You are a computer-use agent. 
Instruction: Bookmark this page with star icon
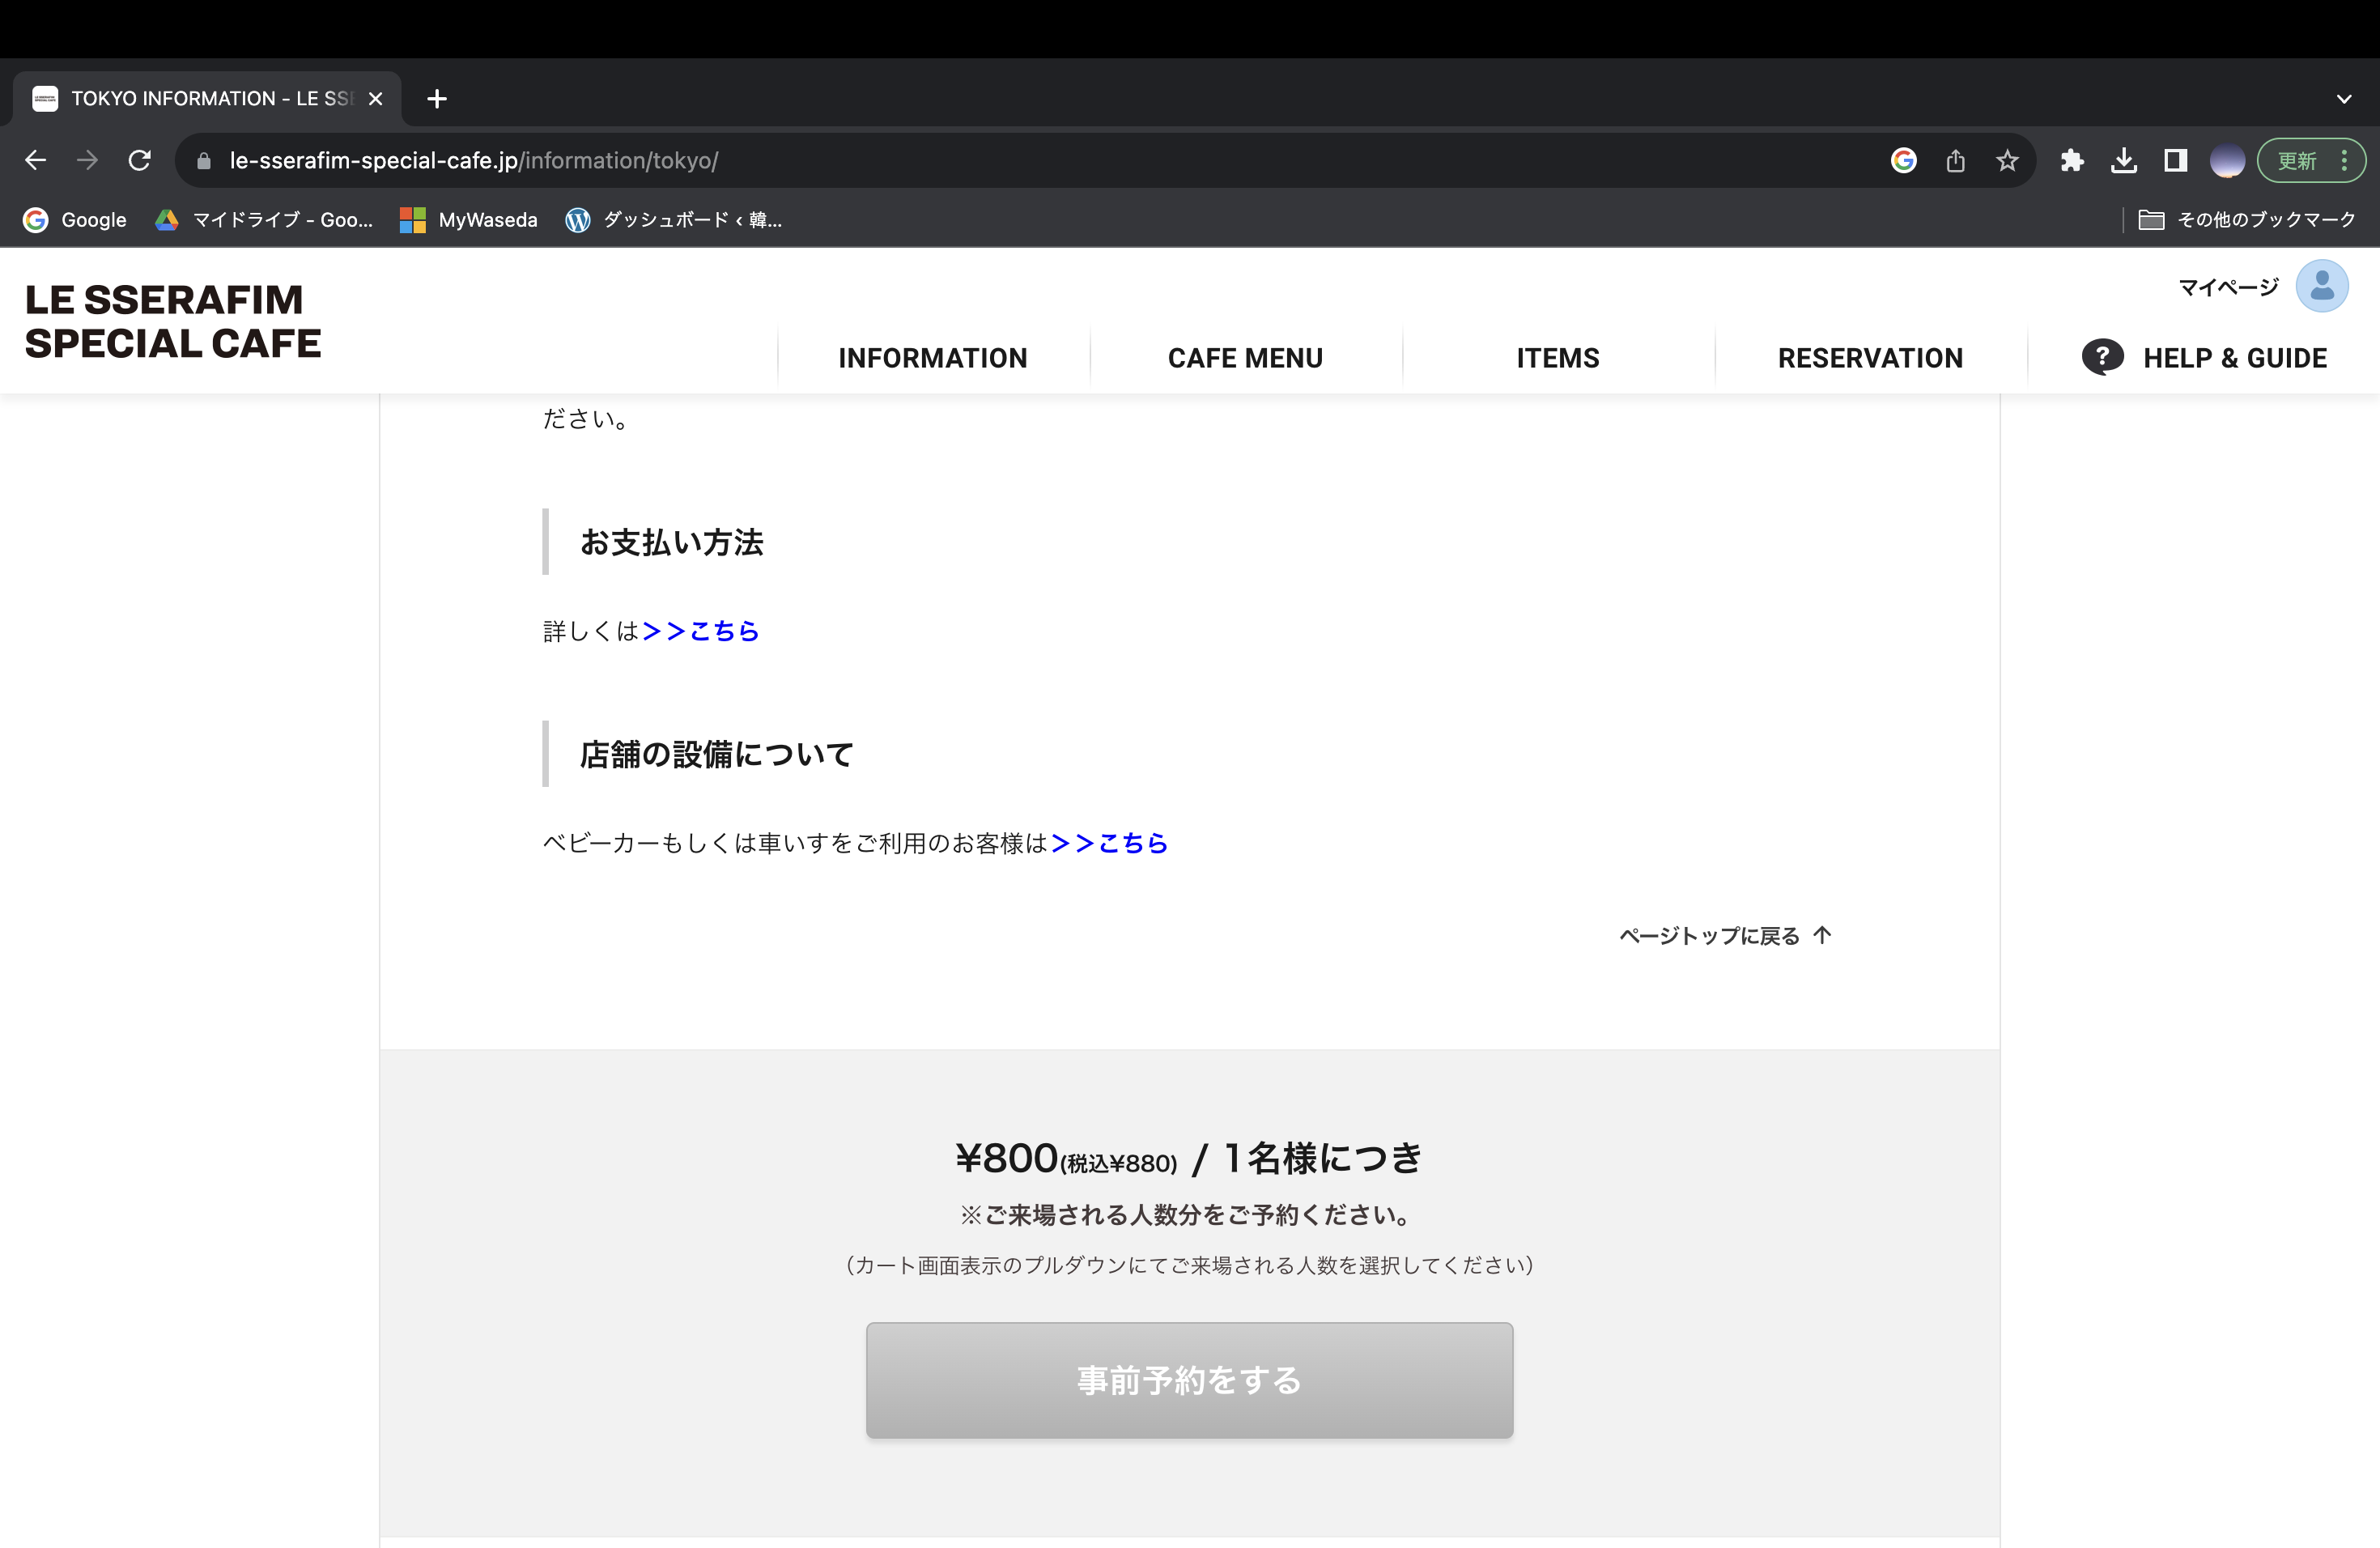(x=2006, y=160)
